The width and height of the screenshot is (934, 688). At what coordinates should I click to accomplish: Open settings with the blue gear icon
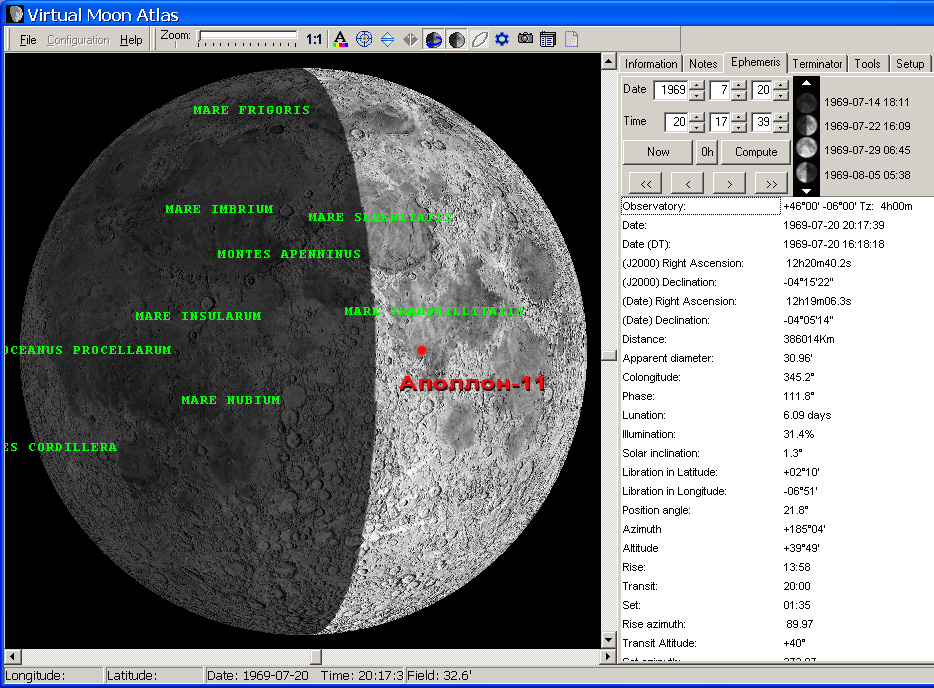[502, 39]
